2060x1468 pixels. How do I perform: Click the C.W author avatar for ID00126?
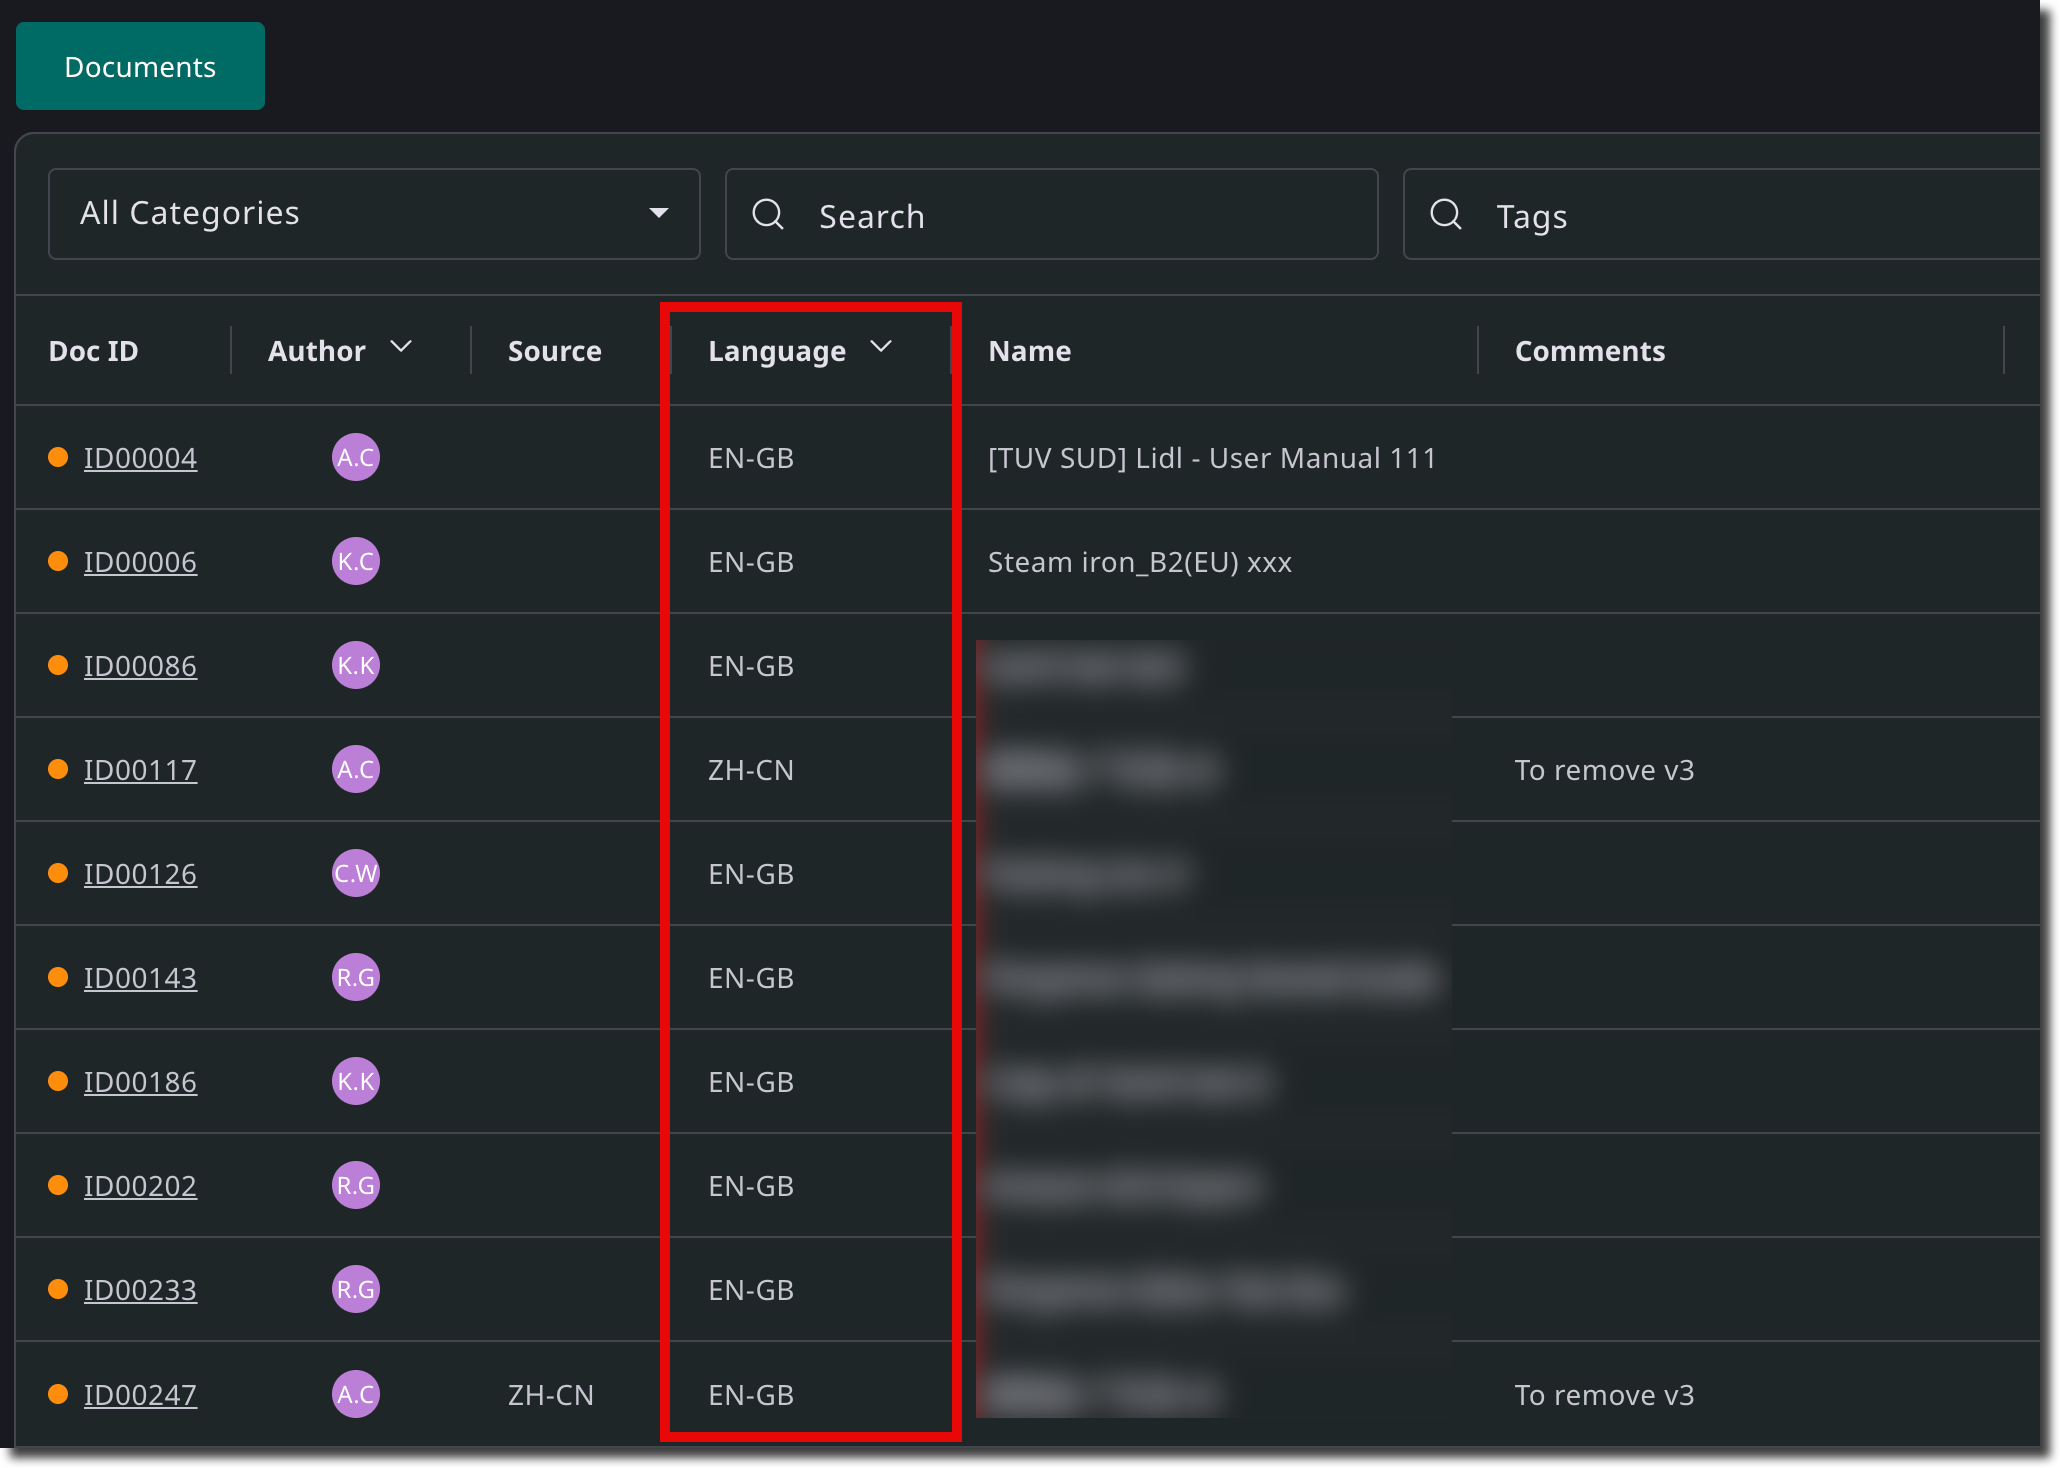356,873
